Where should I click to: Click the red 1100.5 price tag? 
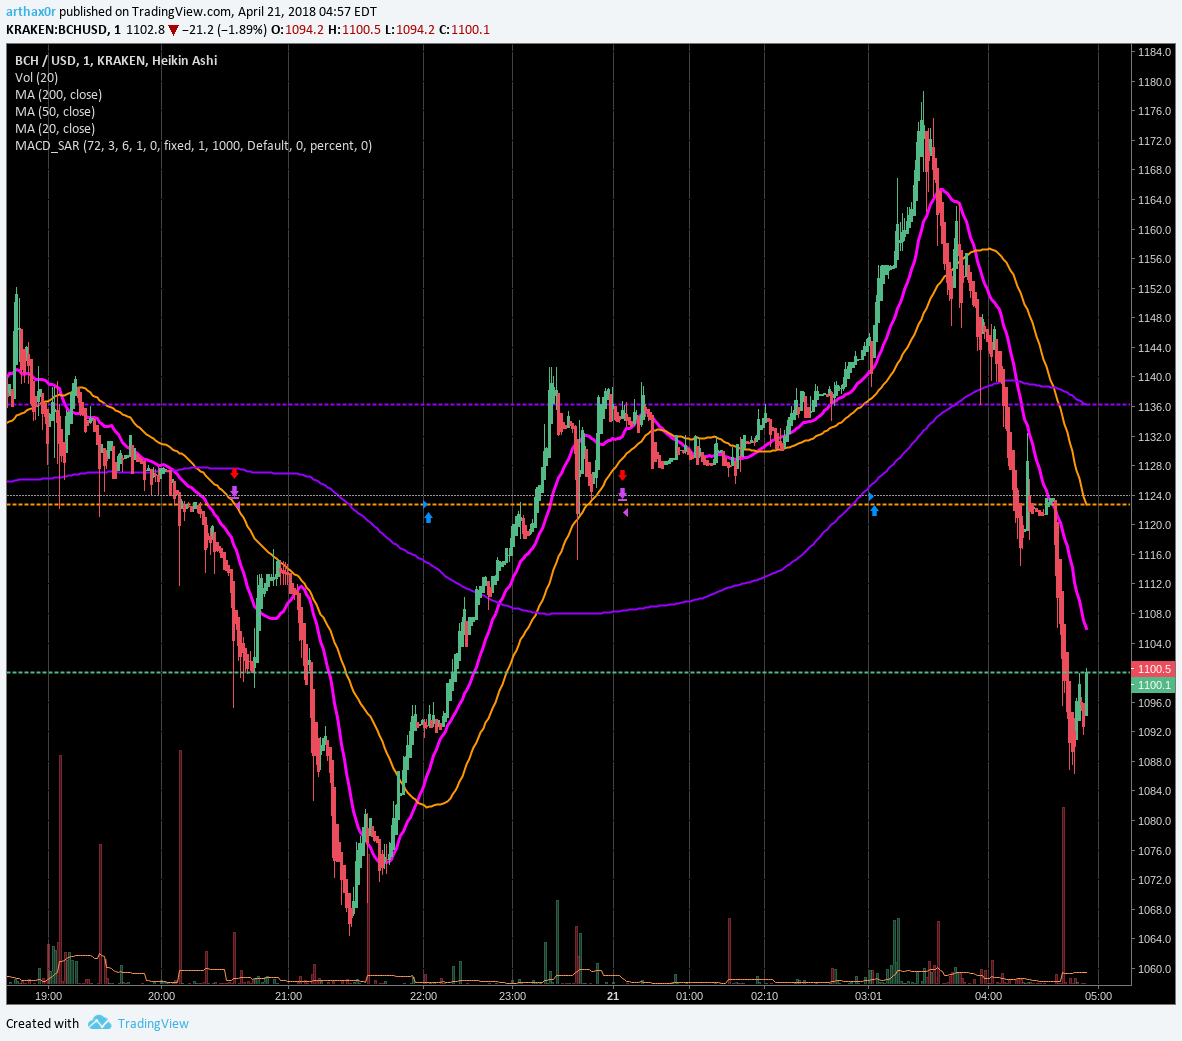pyautogui.click(x=1153, y=669)
